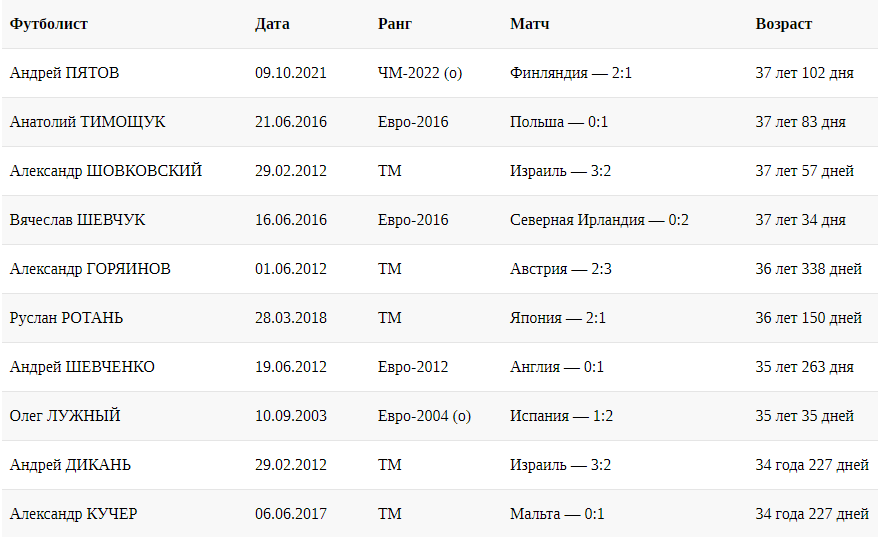The height and width of the screenshot is (537, 878).
Task: Click the match Финляндия — 2:1
Action: click(571, 73)
